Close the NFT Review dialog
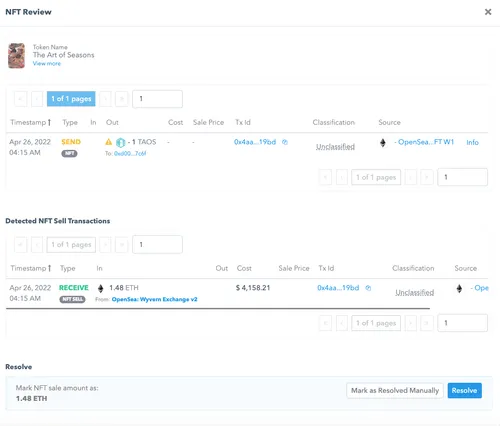This screenshot has height=426, width=500. (488, 12)
